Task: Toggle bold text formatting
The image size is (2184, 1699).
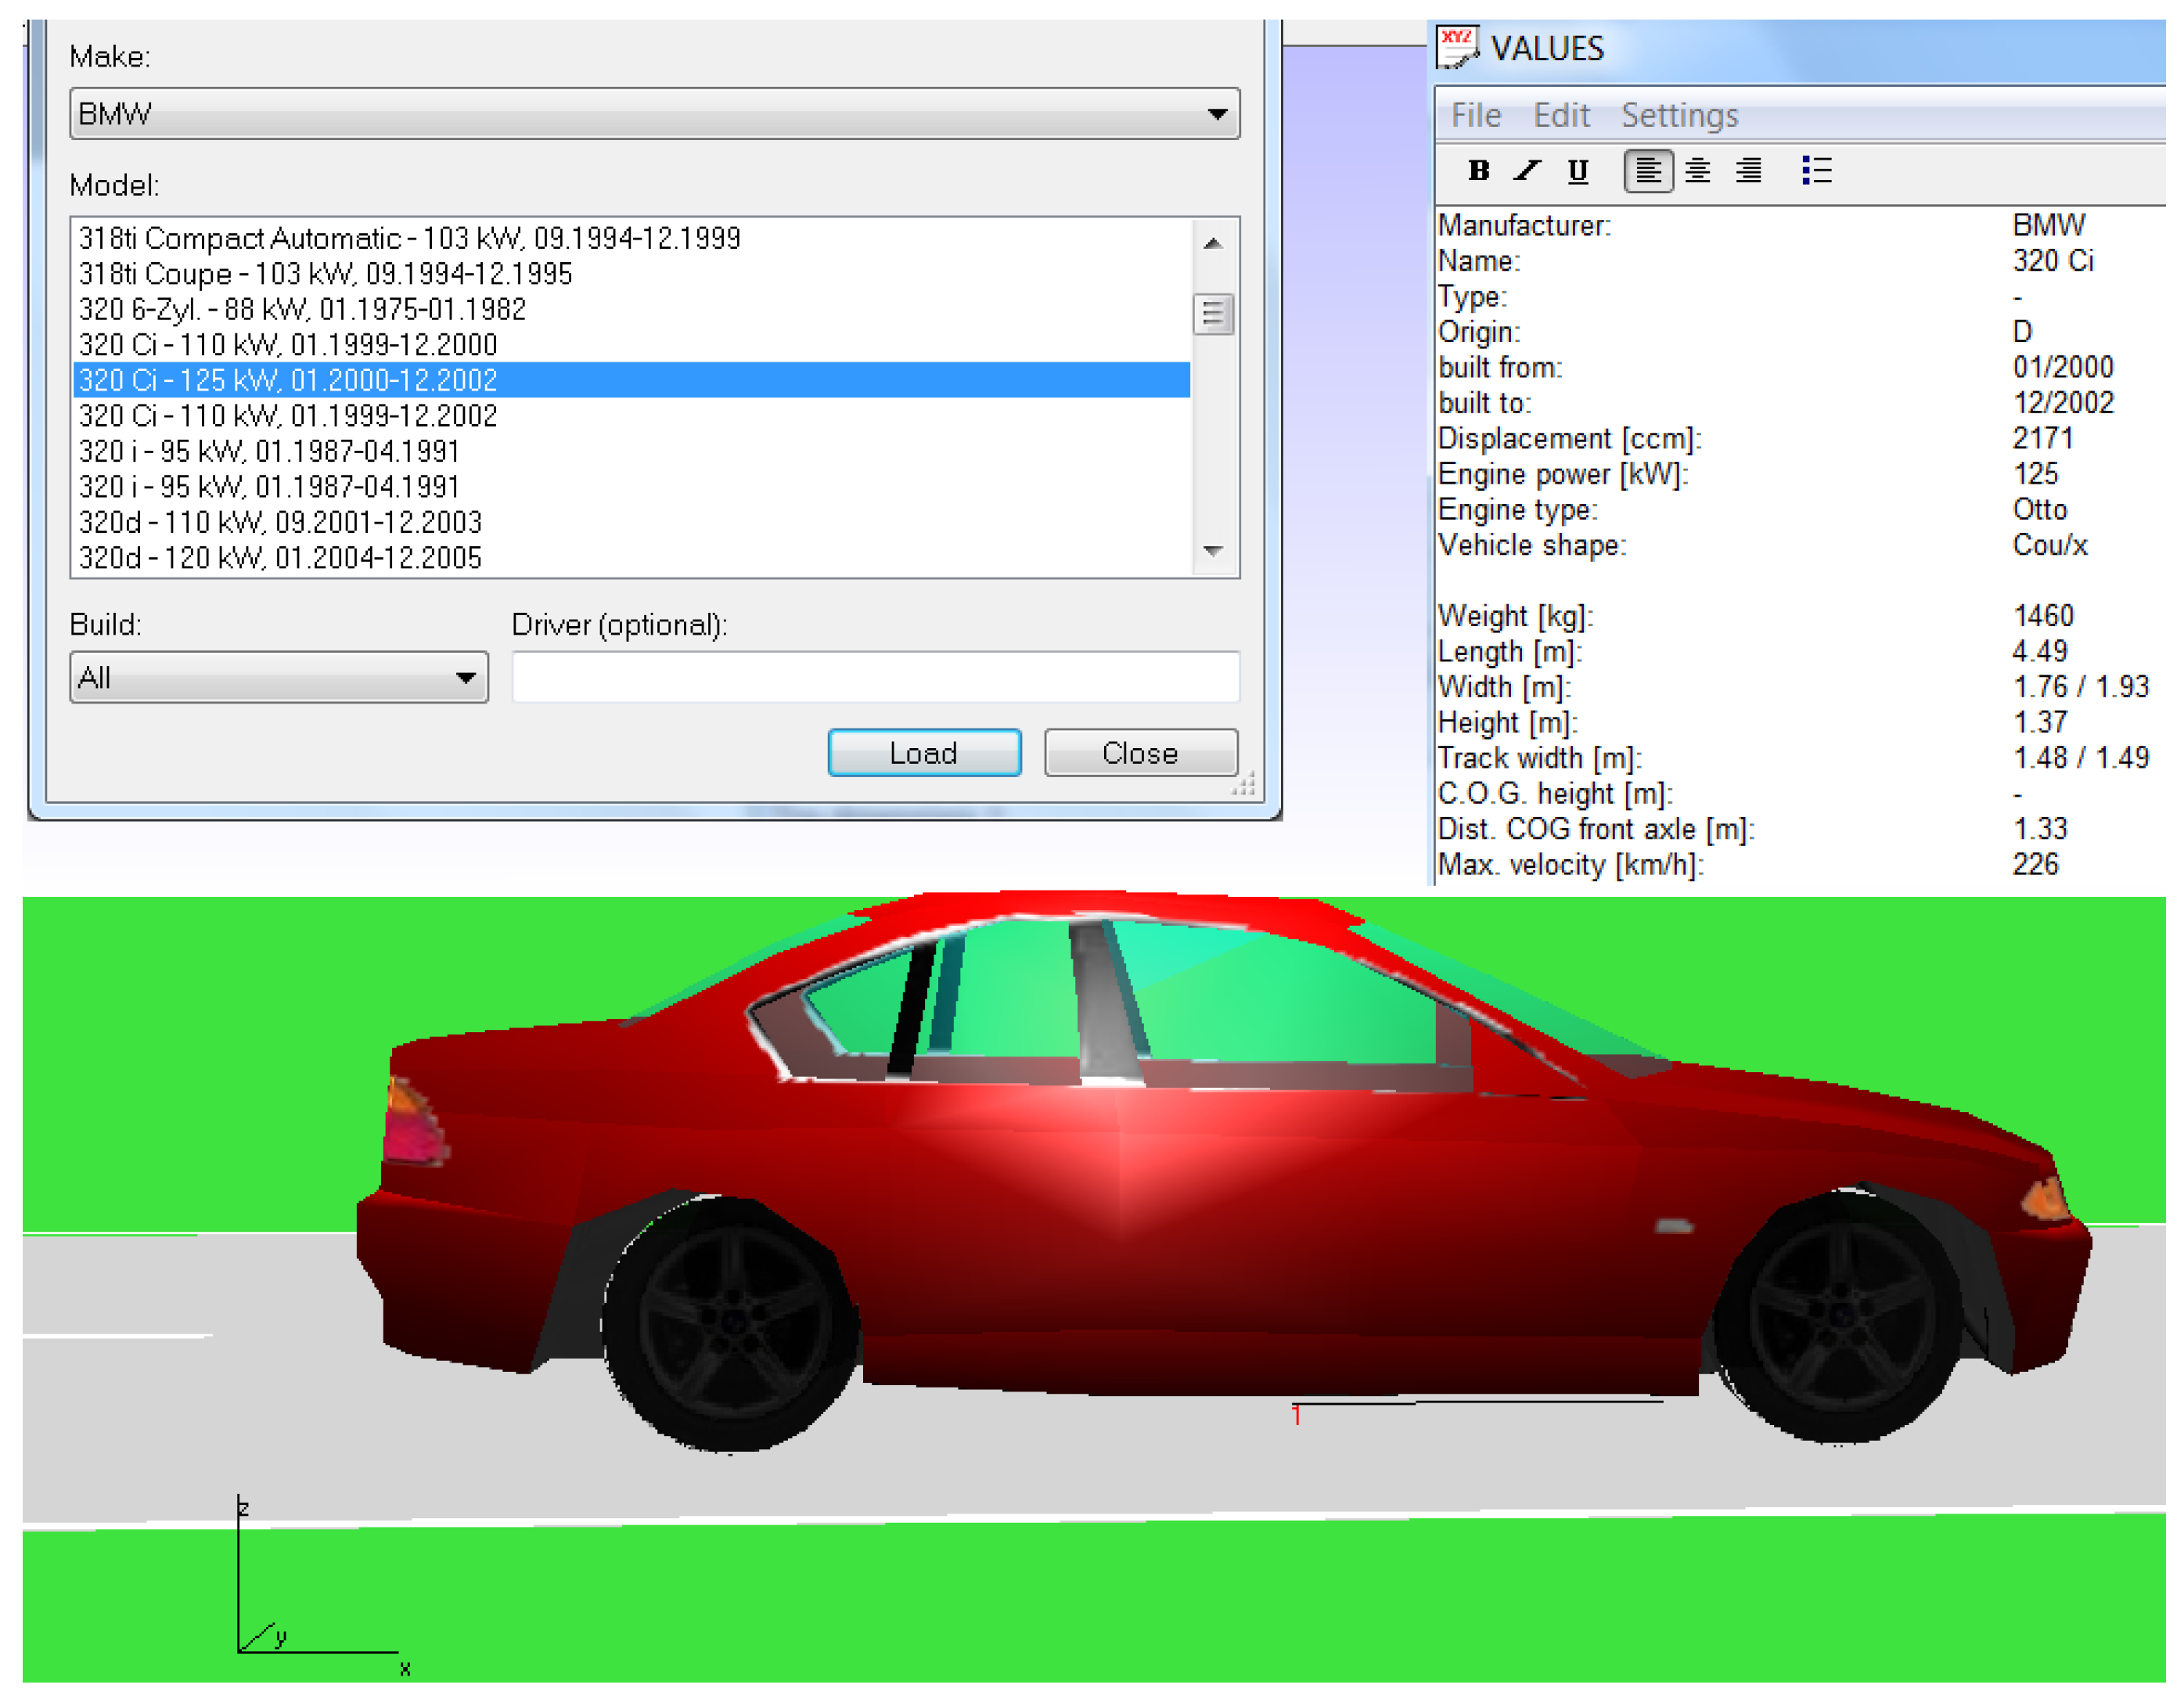Action: pos(1479,171)
